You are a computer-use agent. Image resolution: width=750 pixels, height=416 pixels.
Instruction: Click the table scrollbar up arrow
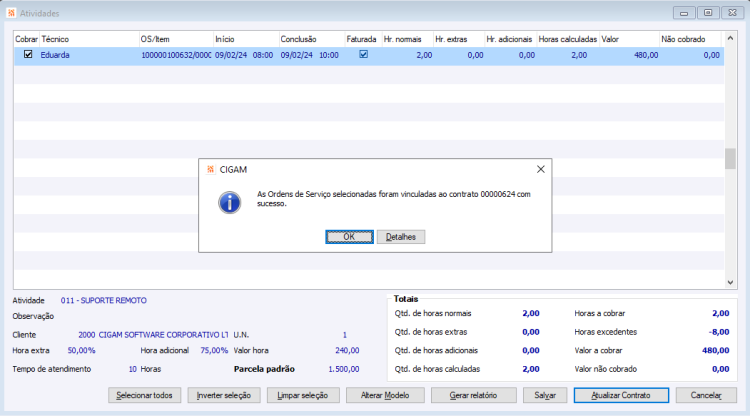tap(730, 38)
